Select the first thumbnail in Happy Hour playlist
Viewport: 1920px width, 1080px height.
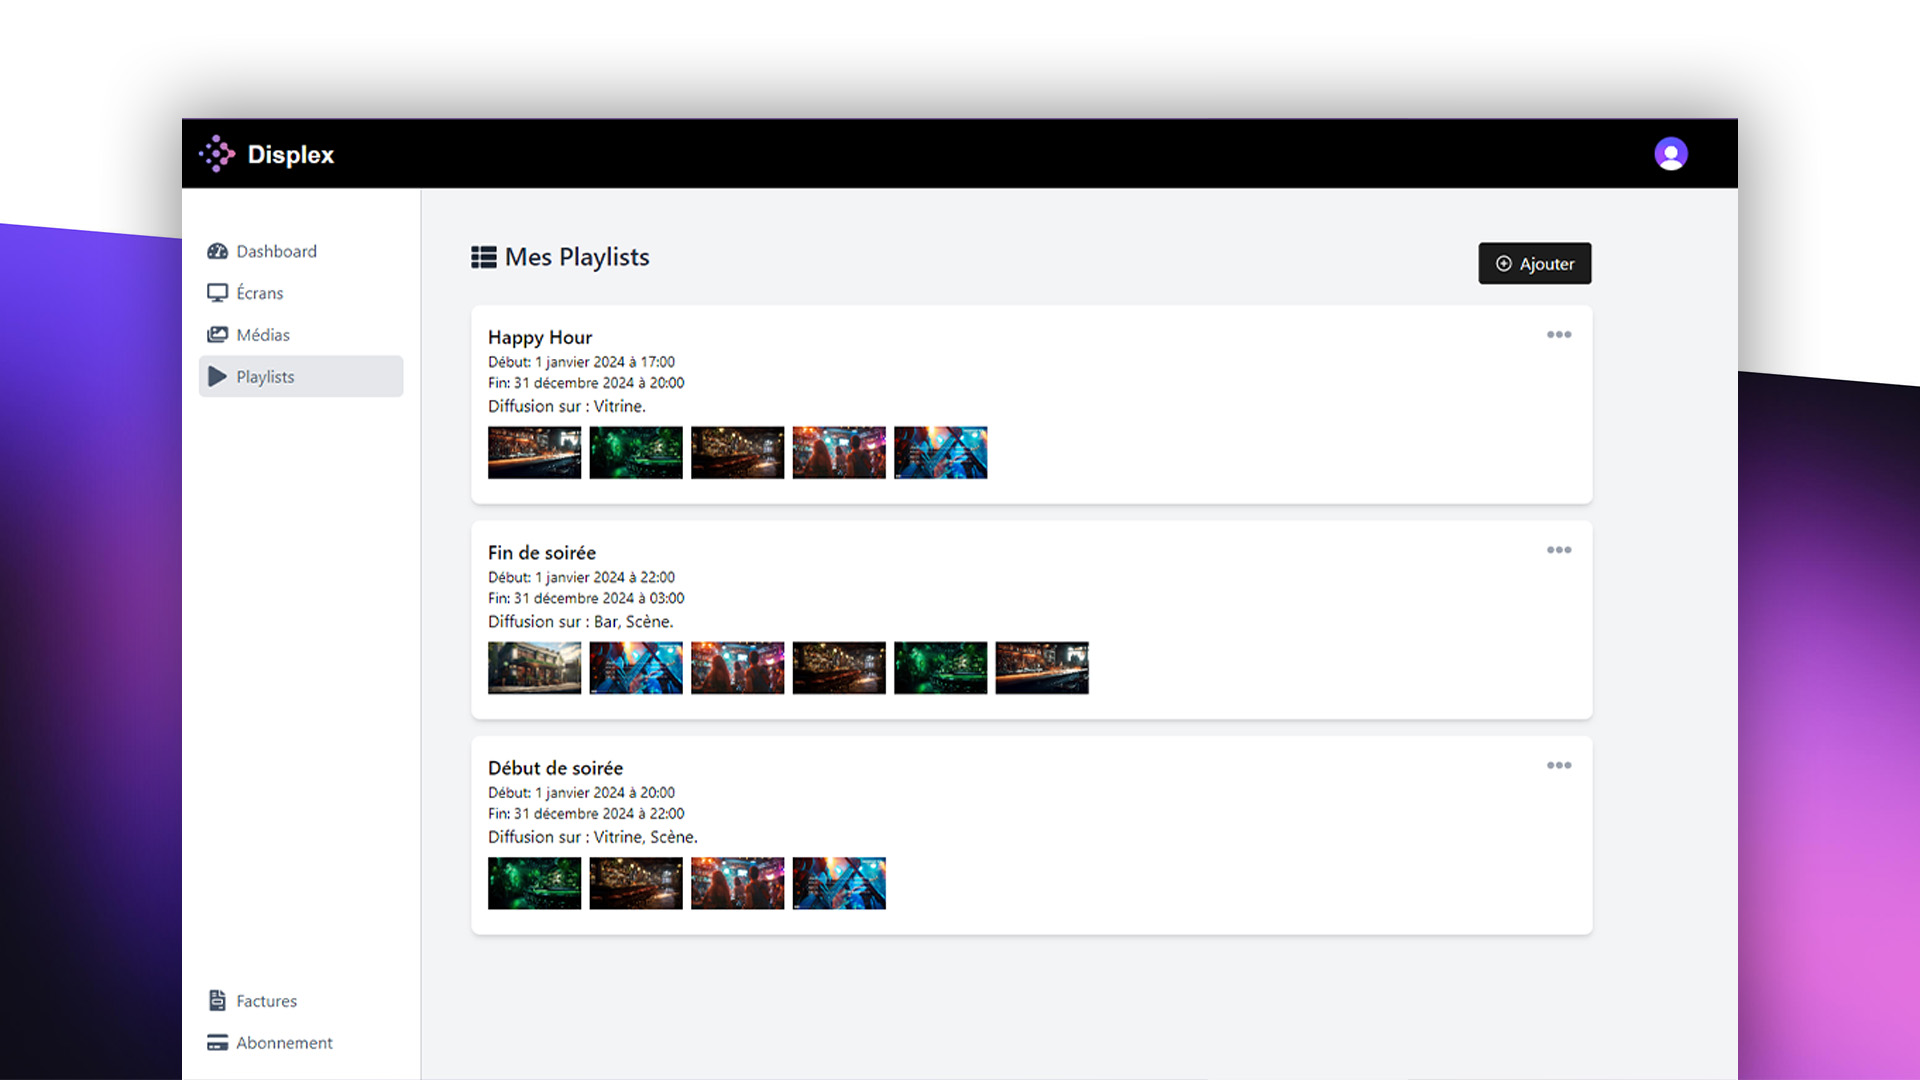tap(534, 452)
